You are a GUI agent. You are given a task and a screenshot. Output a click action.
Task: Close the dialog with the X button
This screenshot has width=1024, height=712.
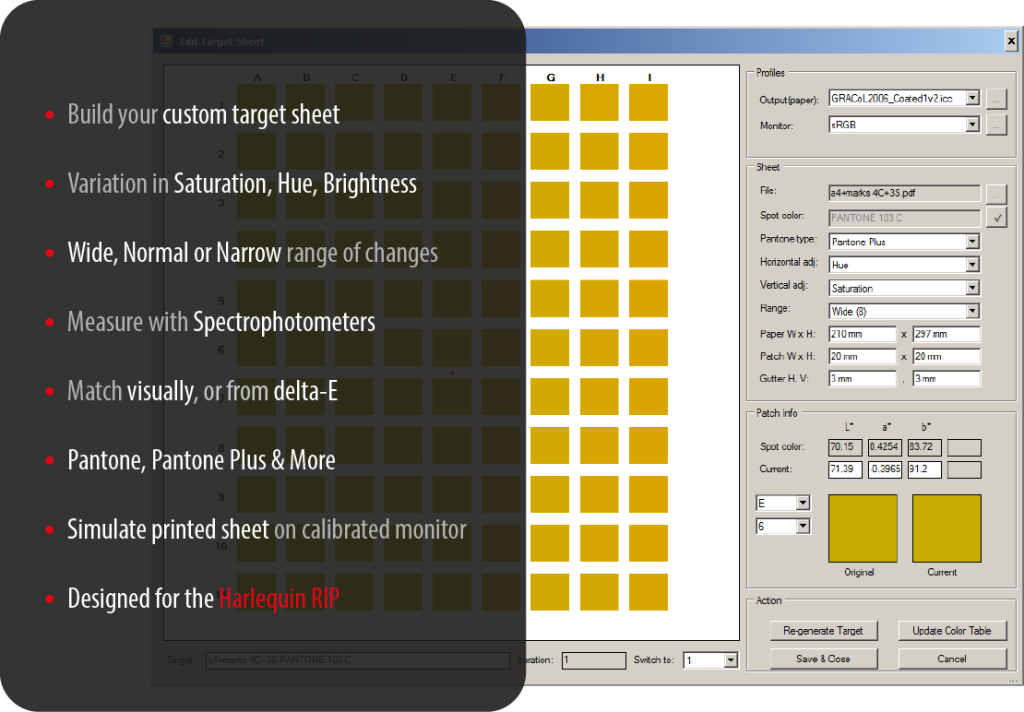point(1011,41)
